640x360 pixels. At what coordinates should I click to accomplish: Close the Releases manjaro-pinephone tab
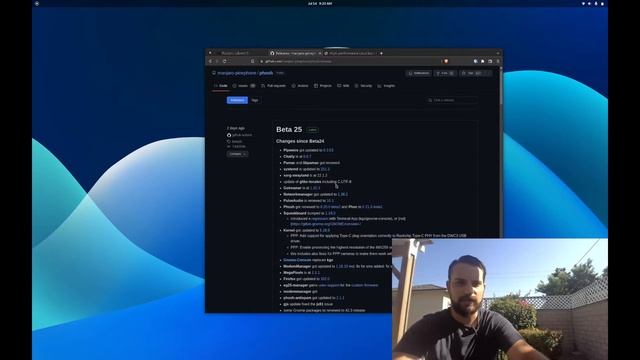click(x=320, y=53)
